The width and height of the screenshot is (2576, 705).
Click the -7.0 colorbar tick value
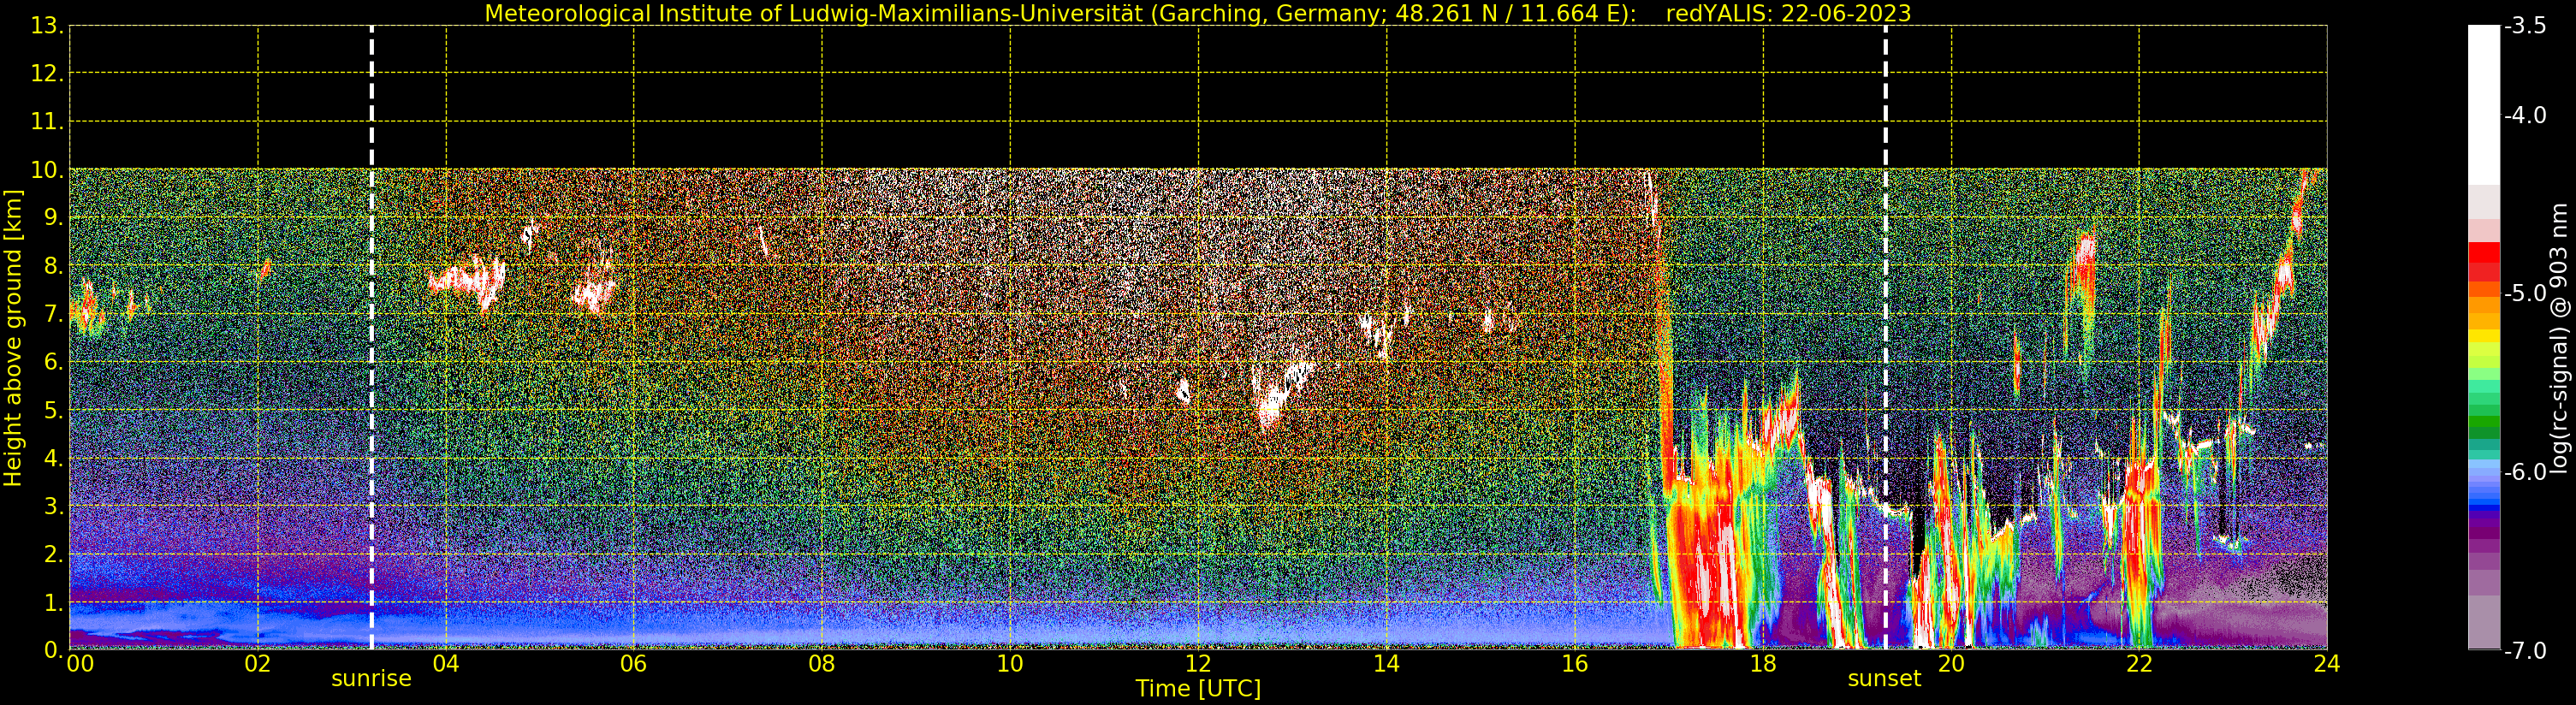2525,651
